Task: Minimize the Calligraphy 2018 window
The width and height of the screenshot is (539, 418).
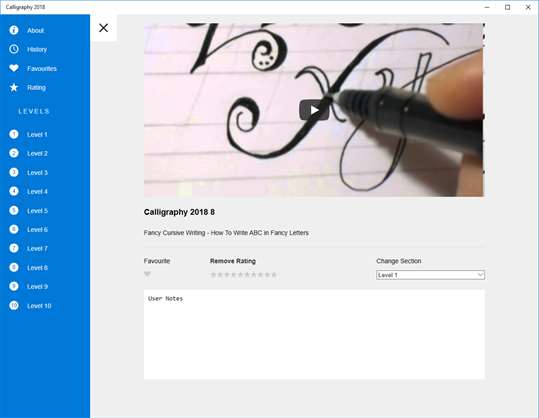Action: point(487,7)
